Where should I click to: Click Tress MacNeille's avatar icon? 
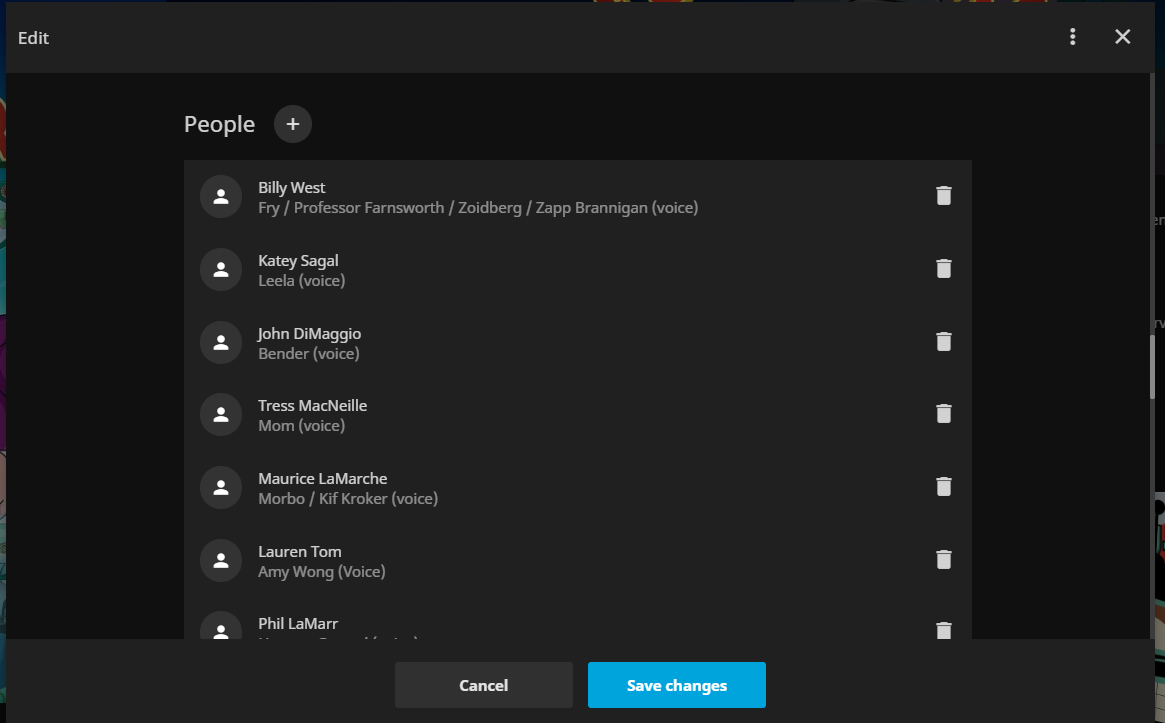click(x=221, y=414)
